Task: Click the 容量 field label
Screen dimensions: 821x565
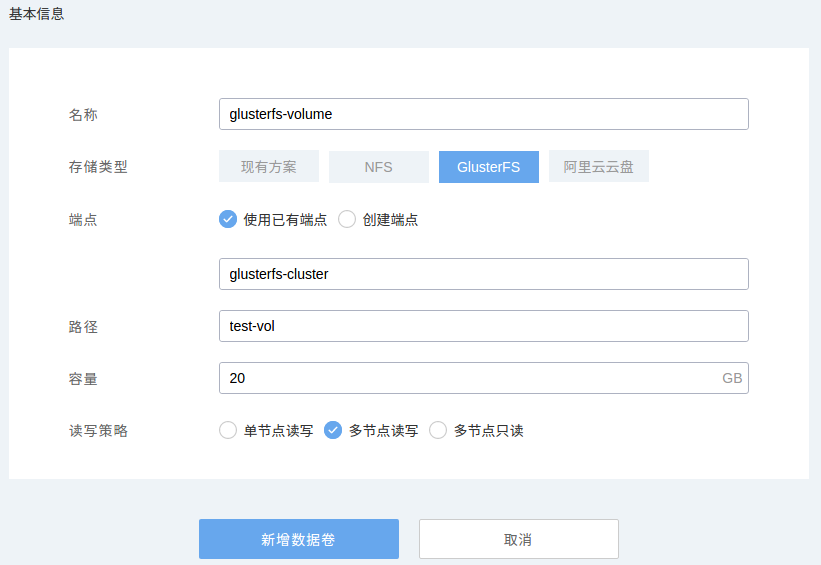Action: (83, 379)
